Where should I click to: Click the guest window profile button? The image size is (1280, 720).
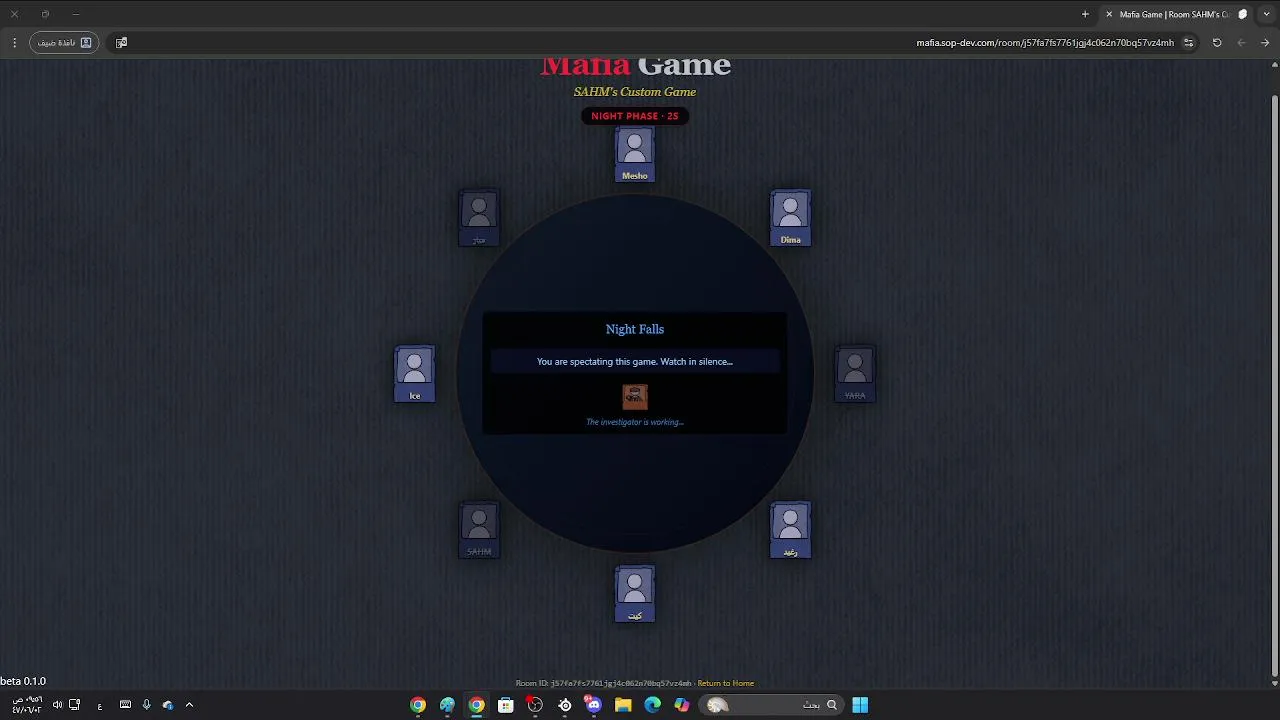pos(64,43)
